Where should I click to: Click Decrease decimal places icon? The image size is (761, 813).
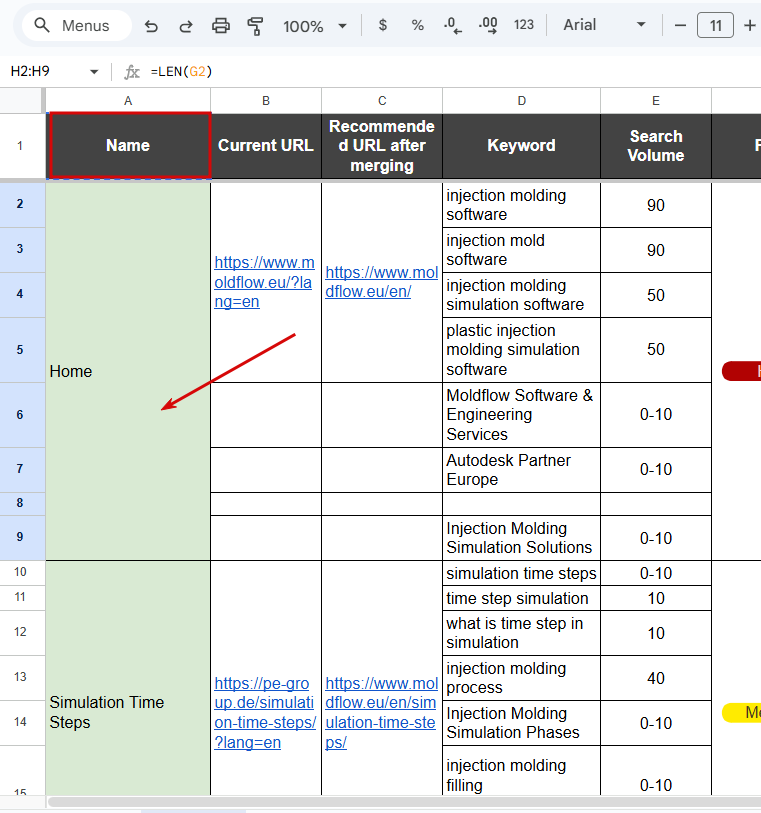click(453, 25)
